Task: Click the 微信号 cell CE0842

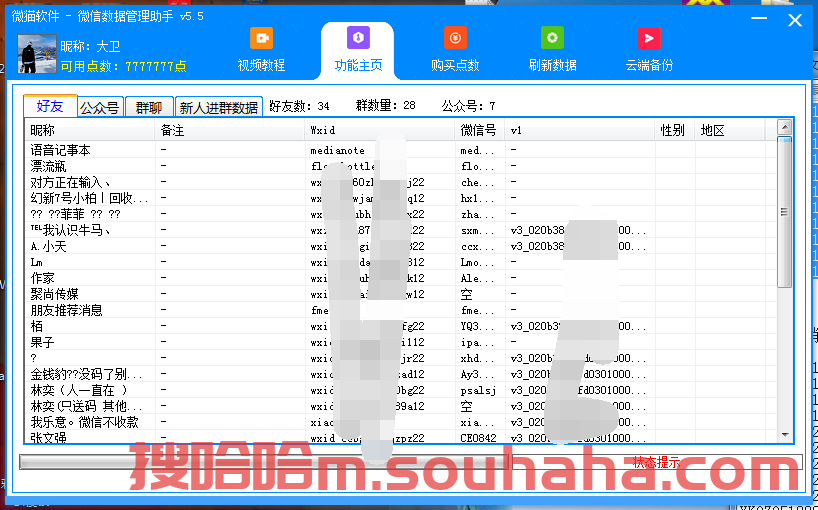Action: (x=478, y=438)
